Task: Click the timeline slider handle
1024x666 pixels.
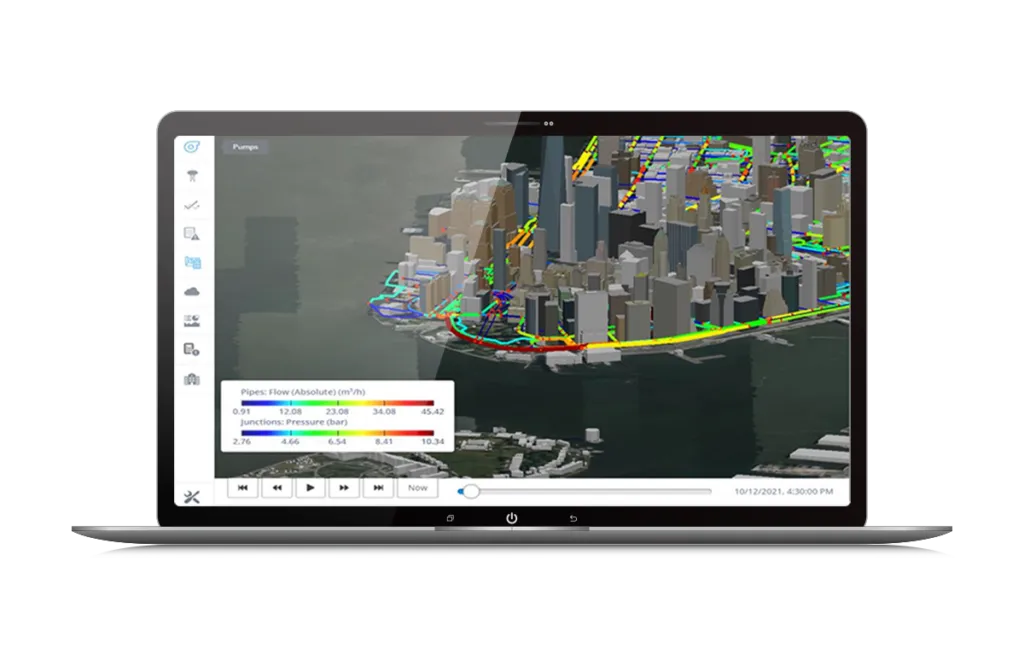Action: tap(470, 491)
